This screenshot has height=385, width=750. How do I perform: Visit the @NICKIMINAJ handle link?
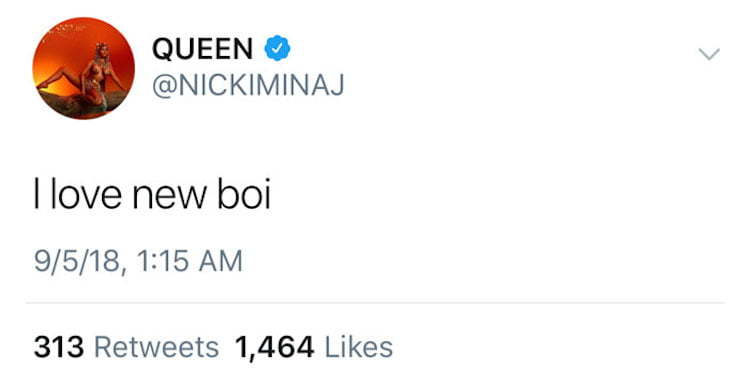pos(248,86)
